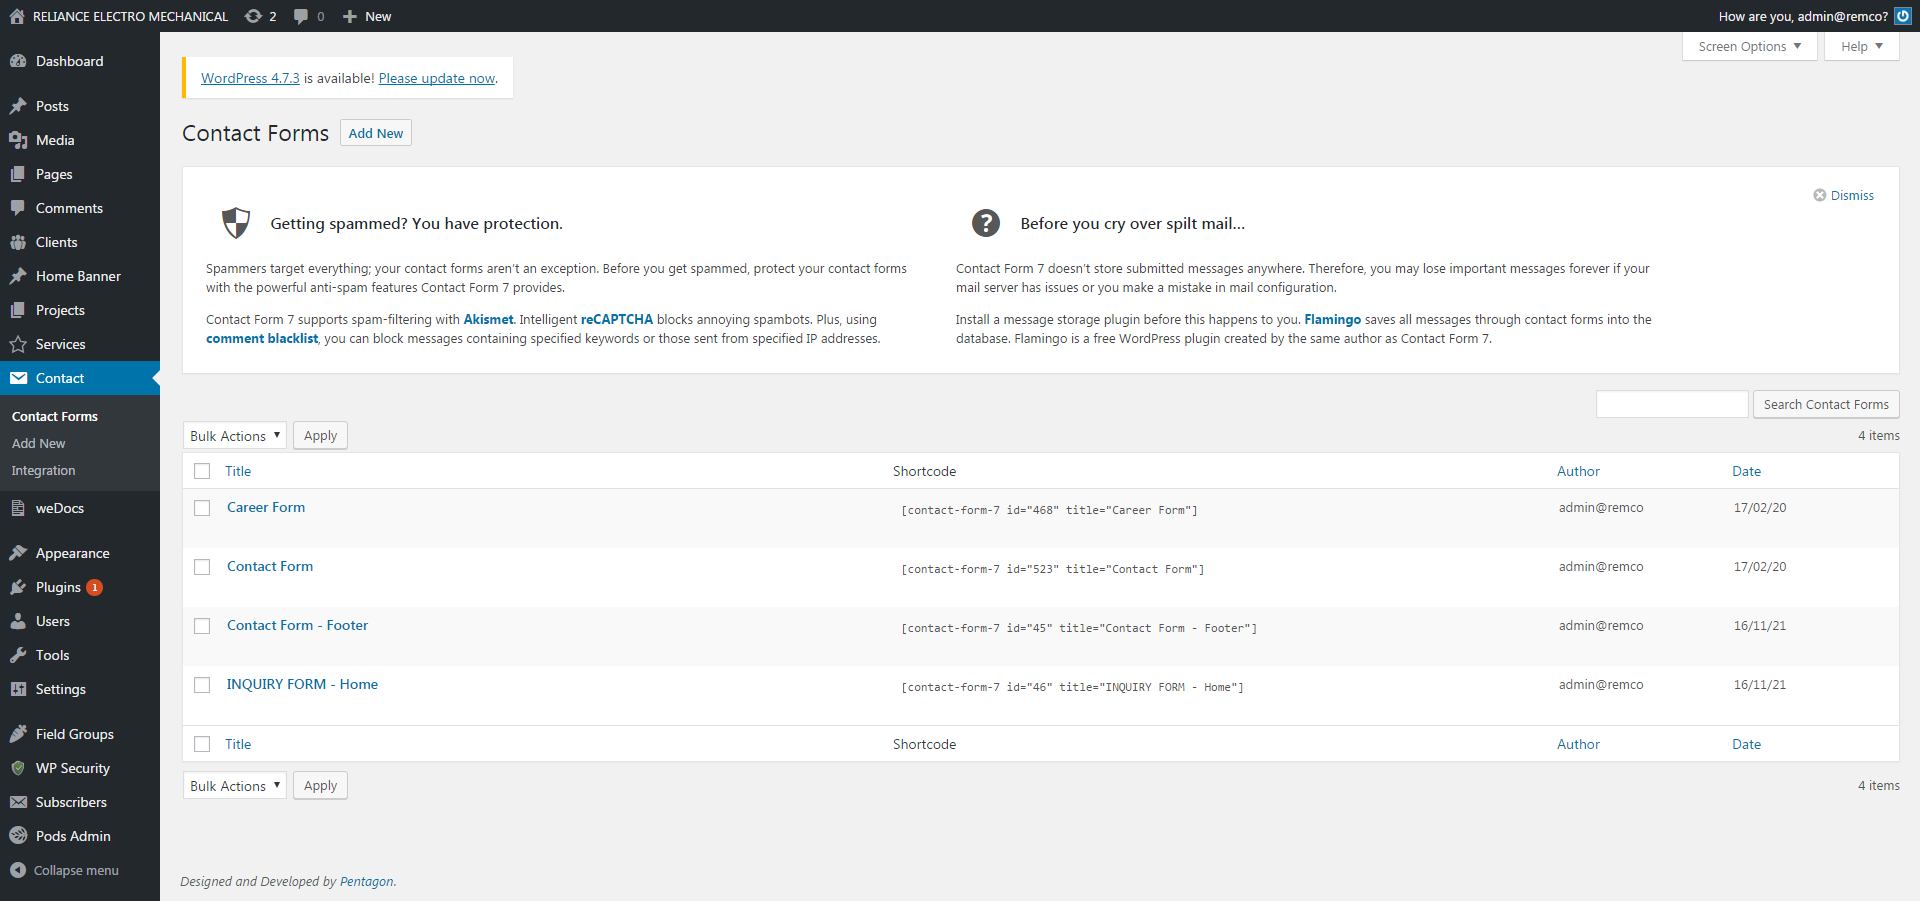Open the Plugins update count badge
This screenshot has height=901, width=1920.
click(94, 587)
